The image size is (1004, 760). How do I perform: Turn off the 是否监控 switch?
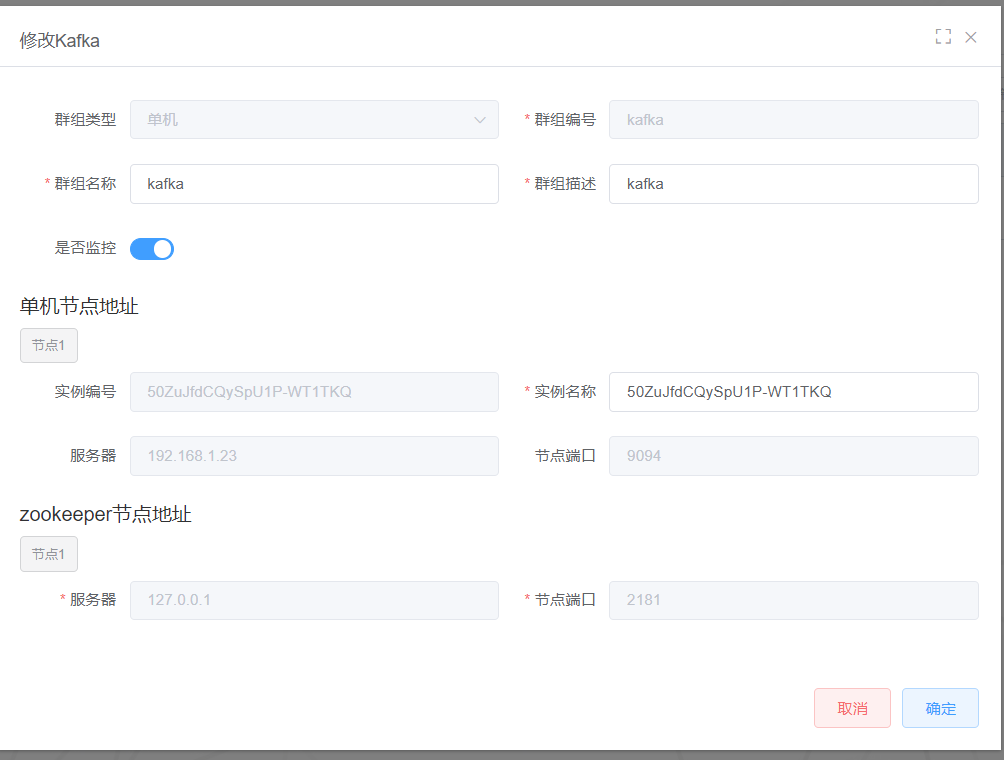pos(152,248)
